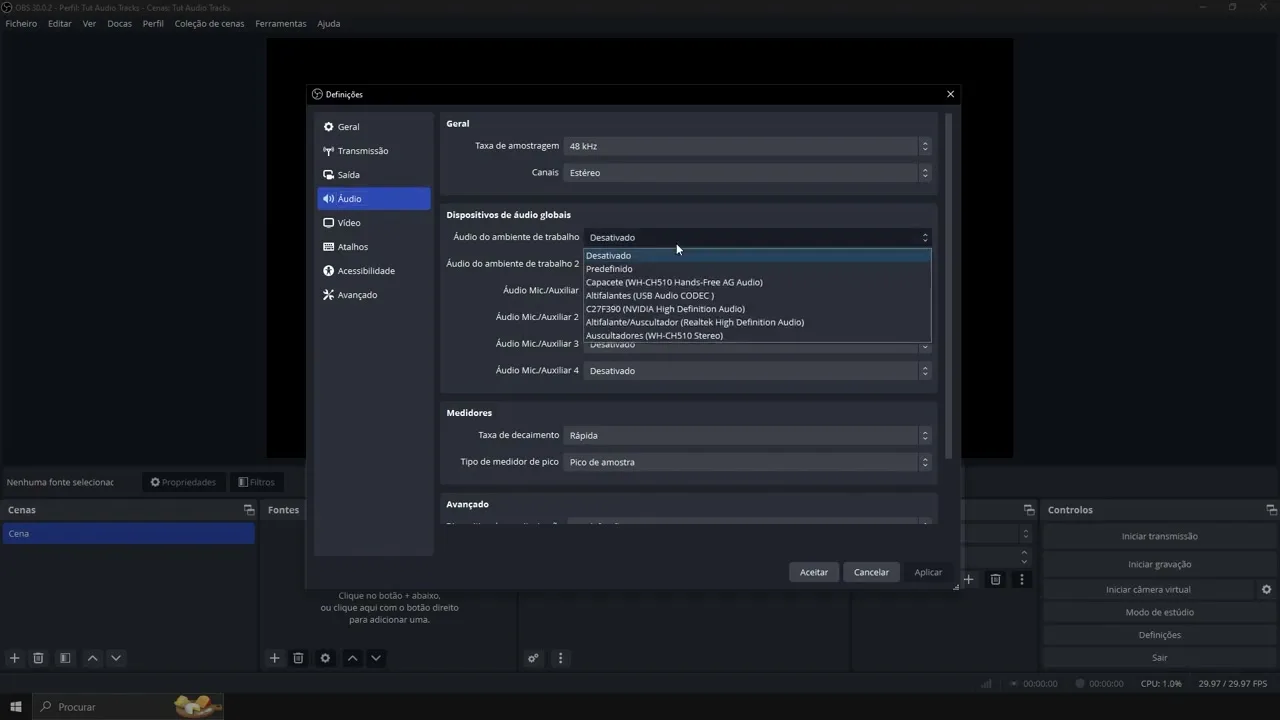Open source properties gear in Fontes panel
This screenshot has height=720, width=1280.
click(x=325, y=658)
